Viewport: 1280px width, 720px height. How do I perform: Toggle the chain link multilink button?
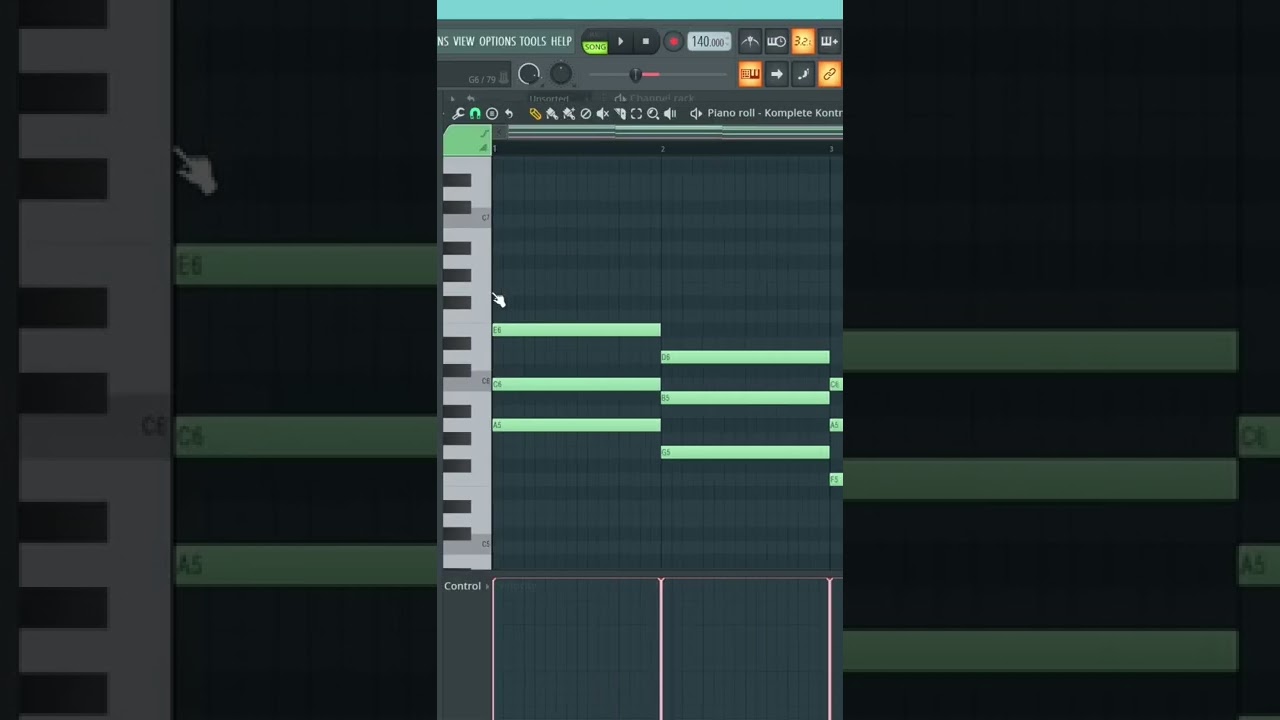tap(830, 74)
